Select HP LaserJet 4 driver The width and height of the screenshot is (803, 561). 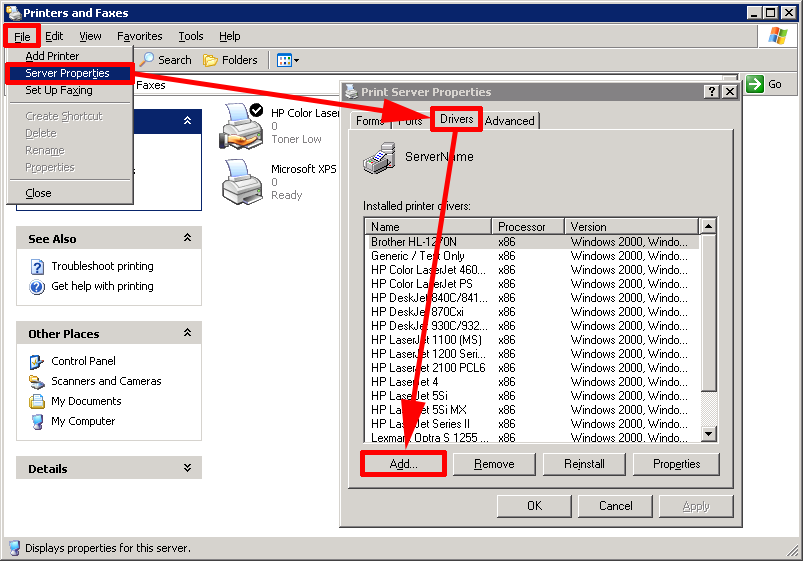pyautogui.click(x=533, y=382)
